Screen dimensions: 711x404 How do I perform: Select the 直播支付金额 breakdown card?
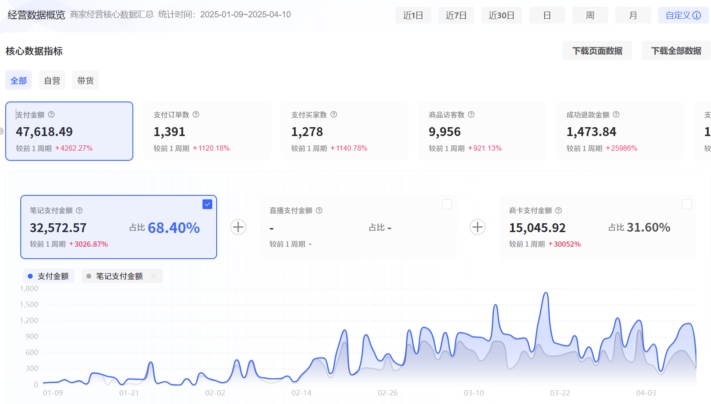pyautogui.click(x=358, y=227)
